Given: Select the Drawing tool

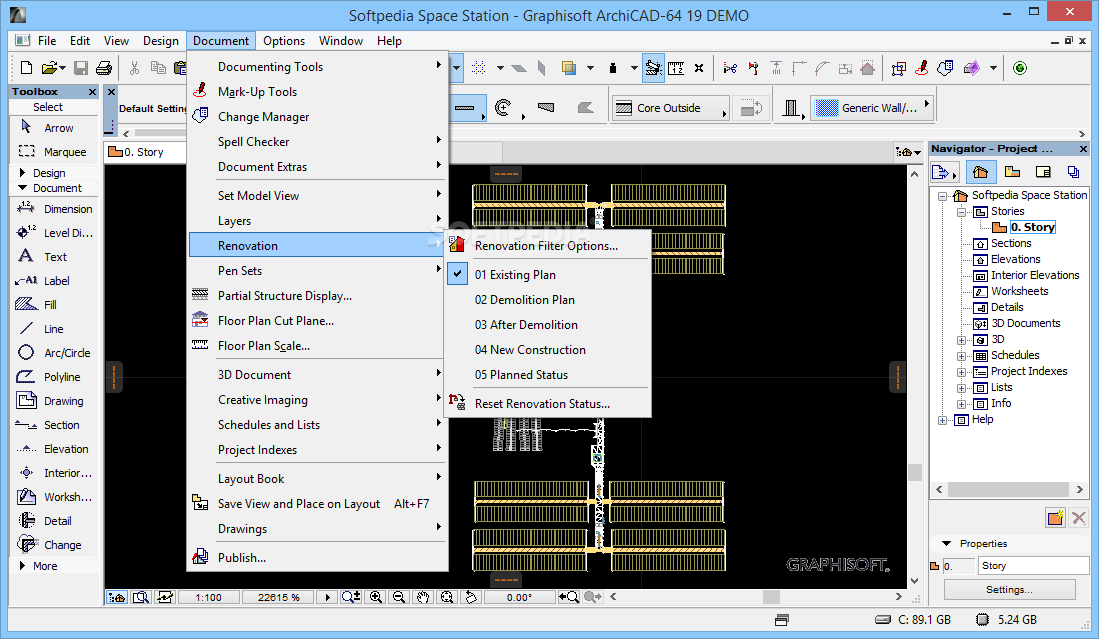Looking at the screenshot, I should coord(55,401).
